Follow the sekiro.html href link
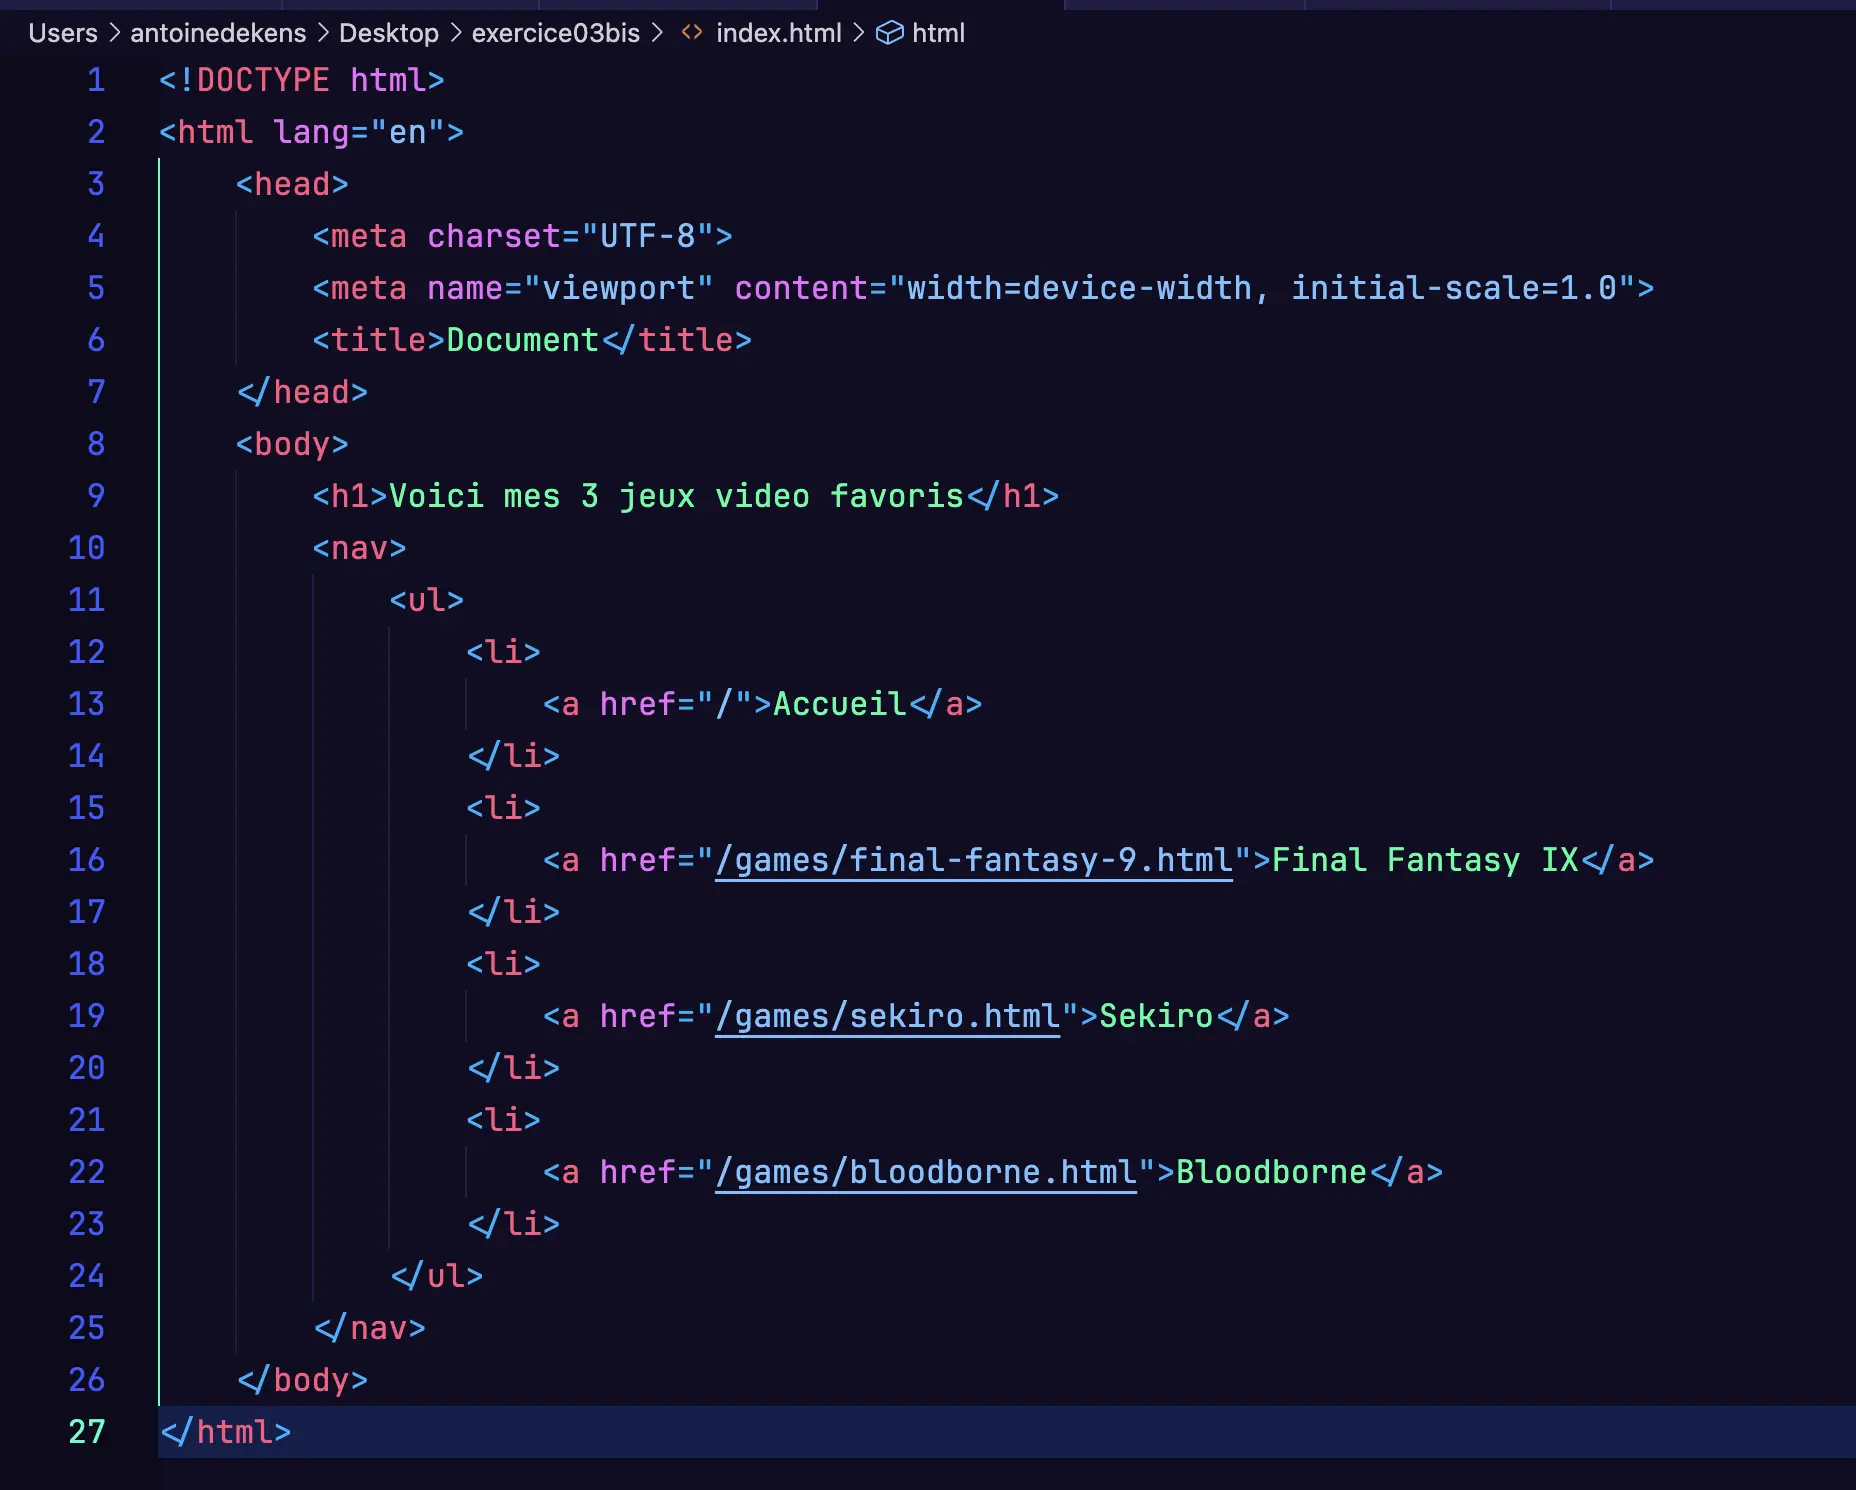1856x1490 pixels. click(887, 1016)
